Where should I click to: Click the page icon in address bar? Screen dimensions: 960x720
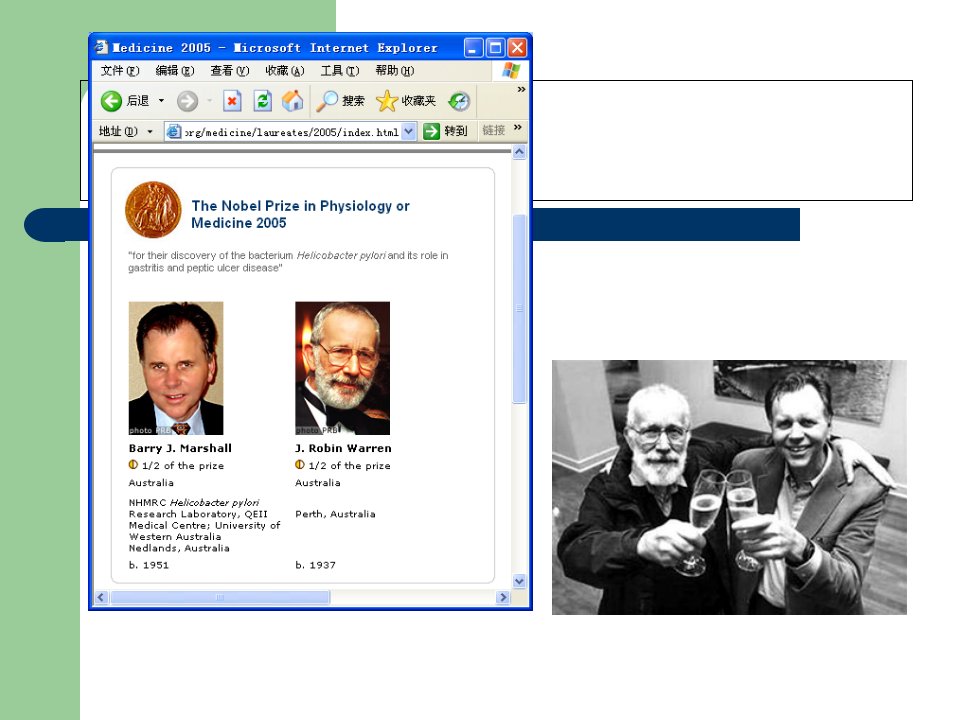pyautogui.click(x=174, y=131)
